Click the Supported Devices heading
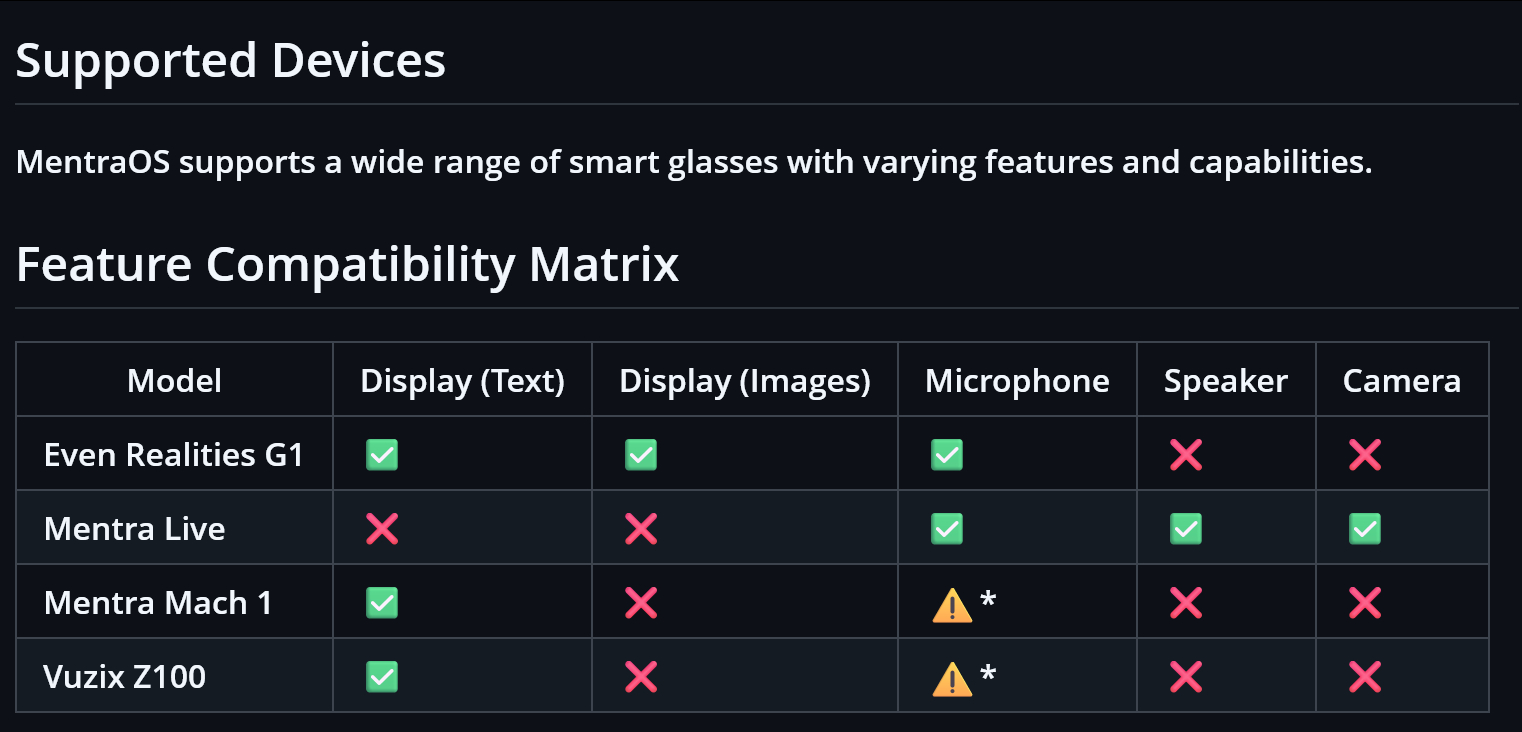 [231, 61]
